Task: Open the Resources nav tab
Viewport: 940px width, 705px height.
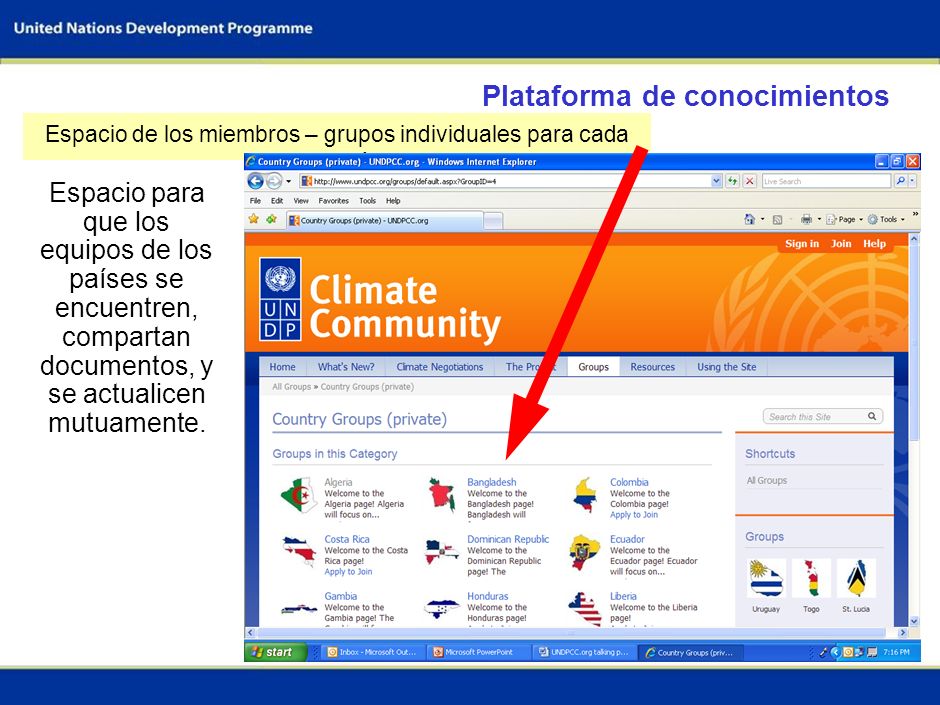Action: coord(652,367)
